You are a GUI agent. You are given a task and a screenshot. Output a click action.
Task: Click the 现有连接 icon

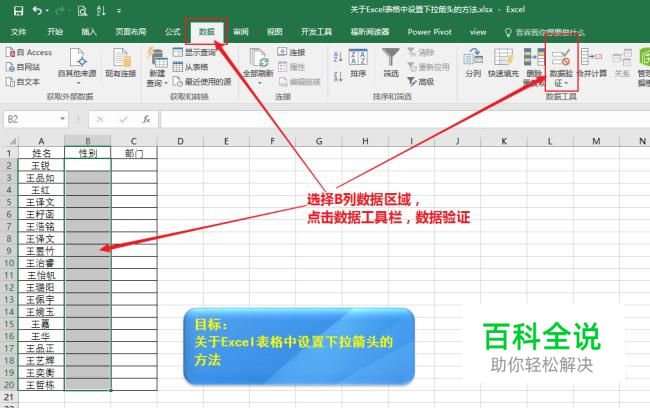121,63
